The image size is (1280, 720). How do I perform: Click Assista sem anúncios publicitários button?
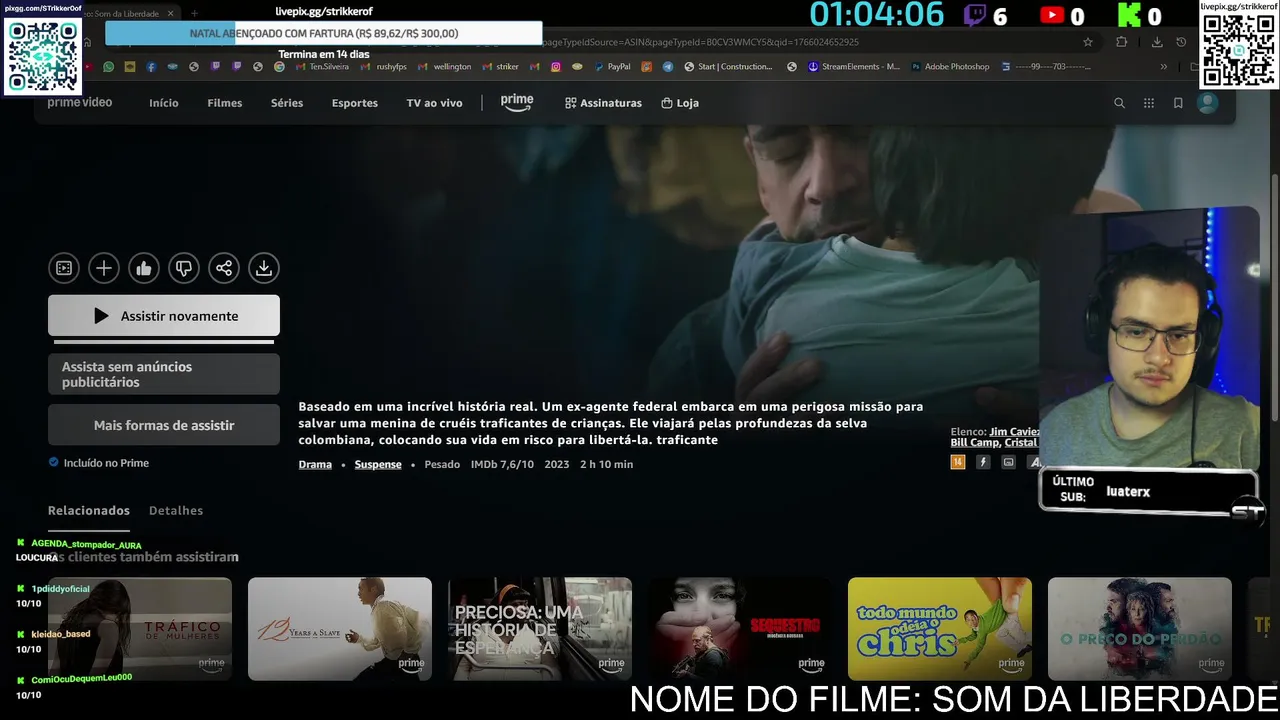pos(164,374)
